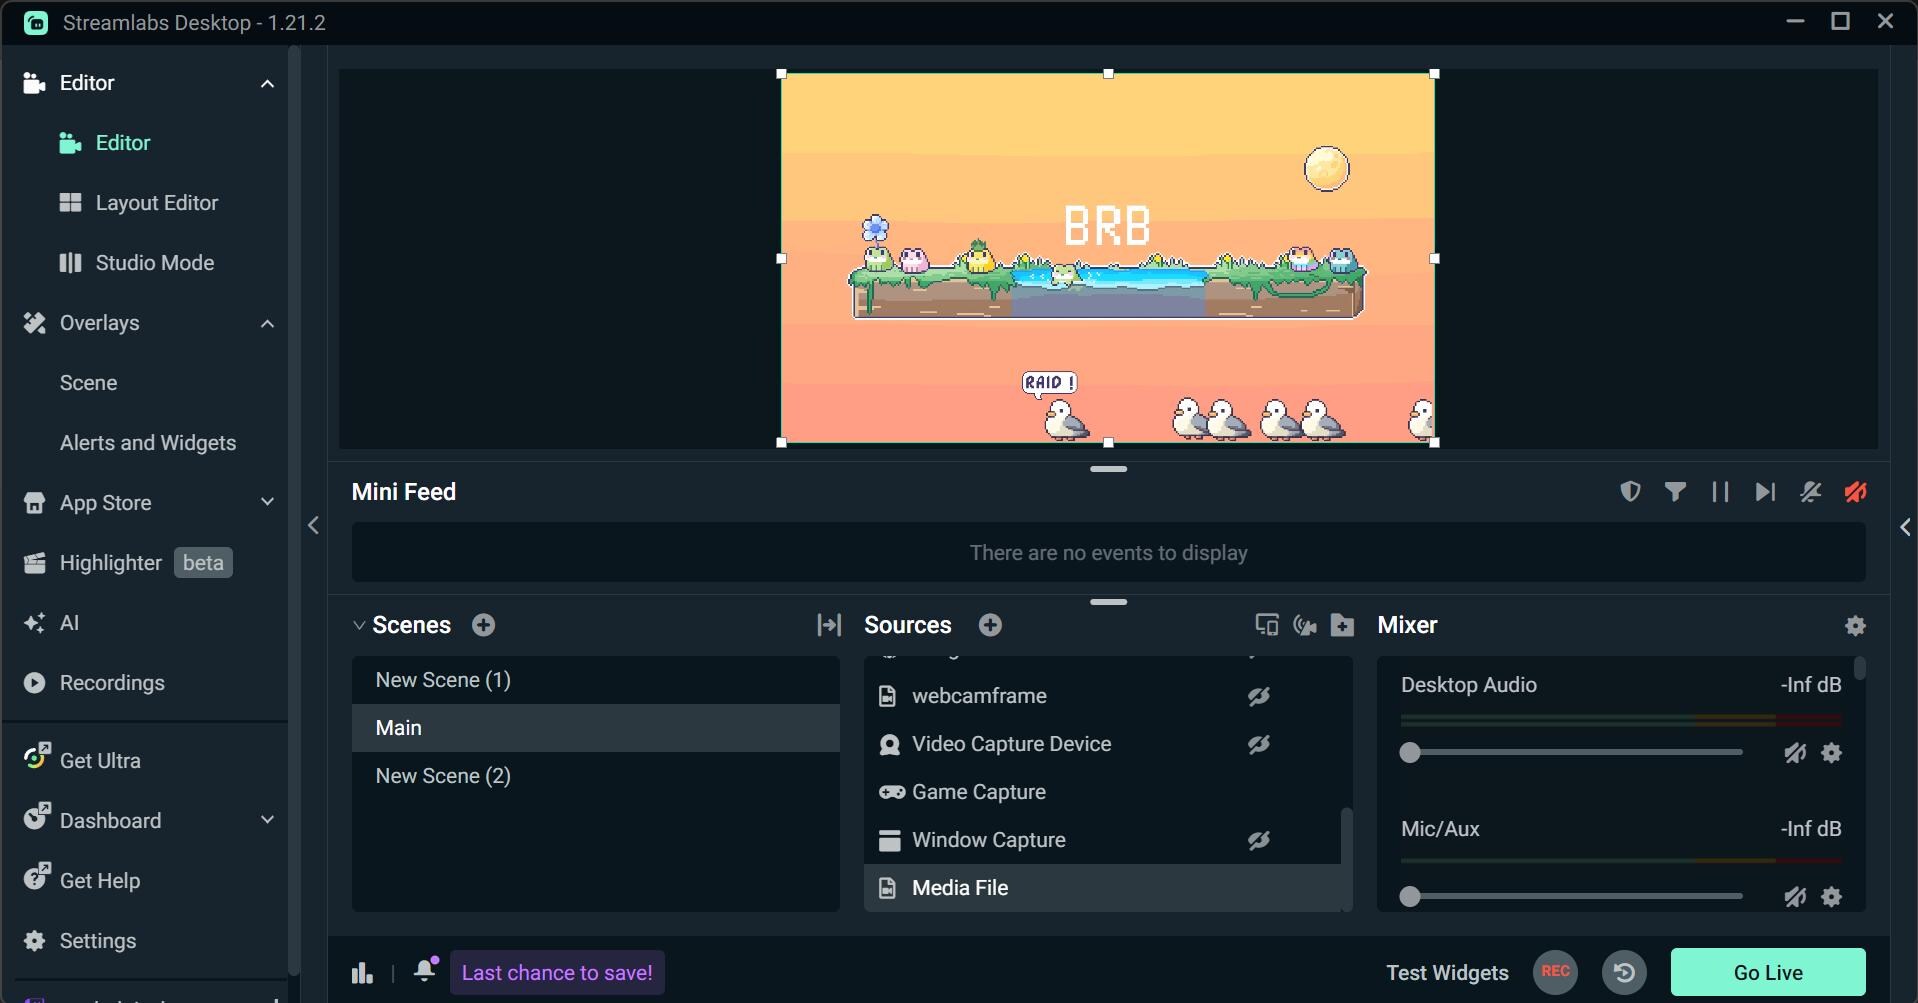Open scene transitions icon in Scenes header

[829, 625]
